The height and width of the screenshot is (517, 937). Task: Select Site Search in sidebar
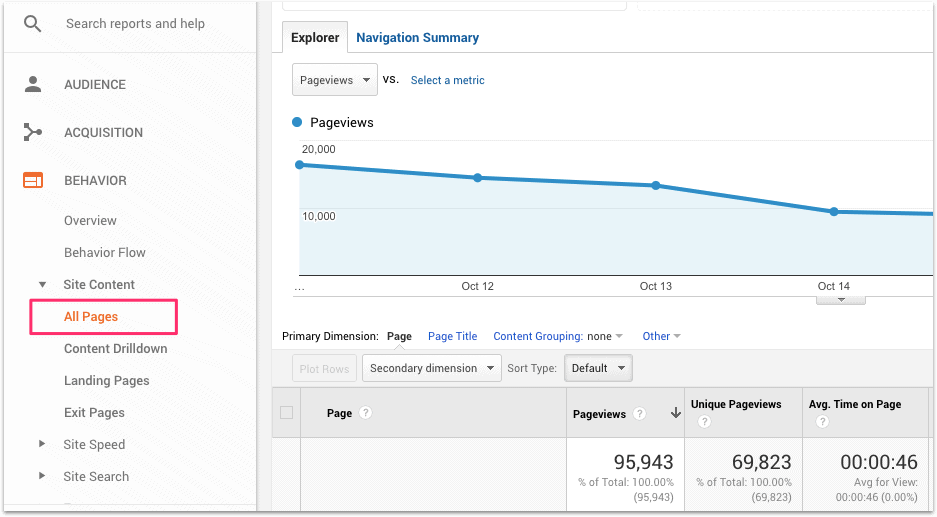[96, 476]
